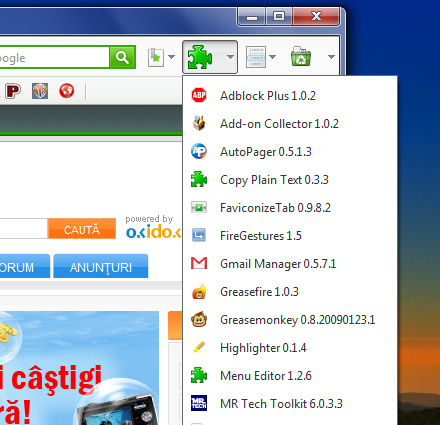
Task: Choose Add-on Collector 1.0.2 in the list
Action: (290, 124)
